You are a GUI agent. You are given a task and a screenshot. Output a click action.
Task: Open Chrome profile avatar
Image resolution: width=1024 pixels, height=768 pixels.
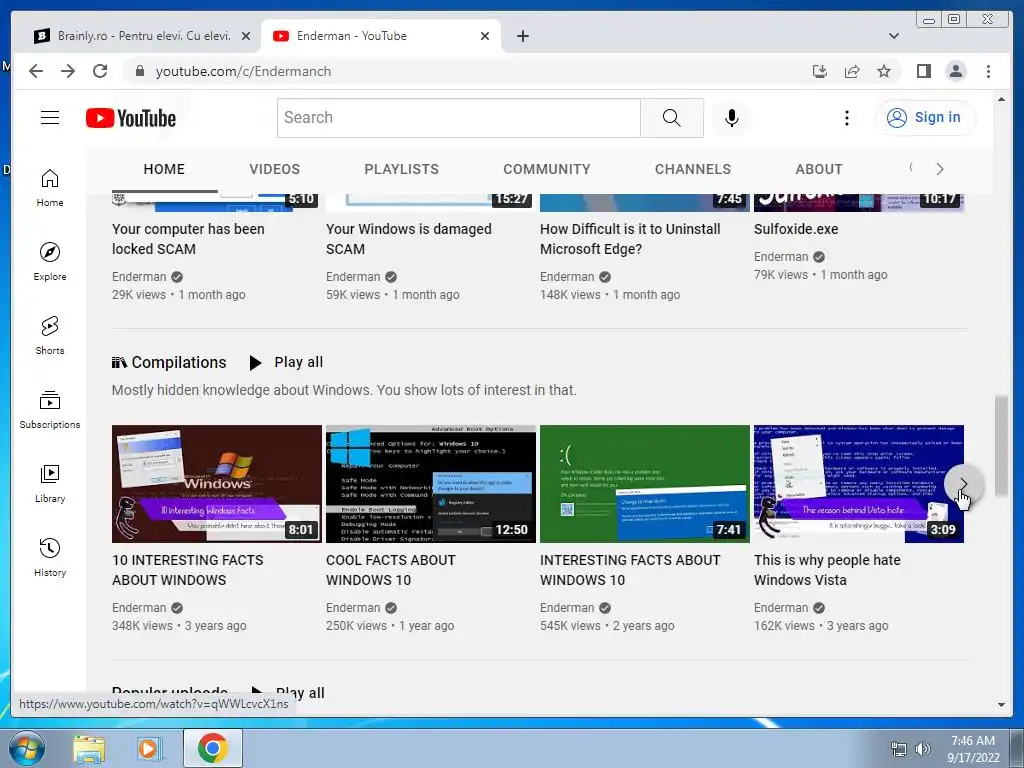955,71
